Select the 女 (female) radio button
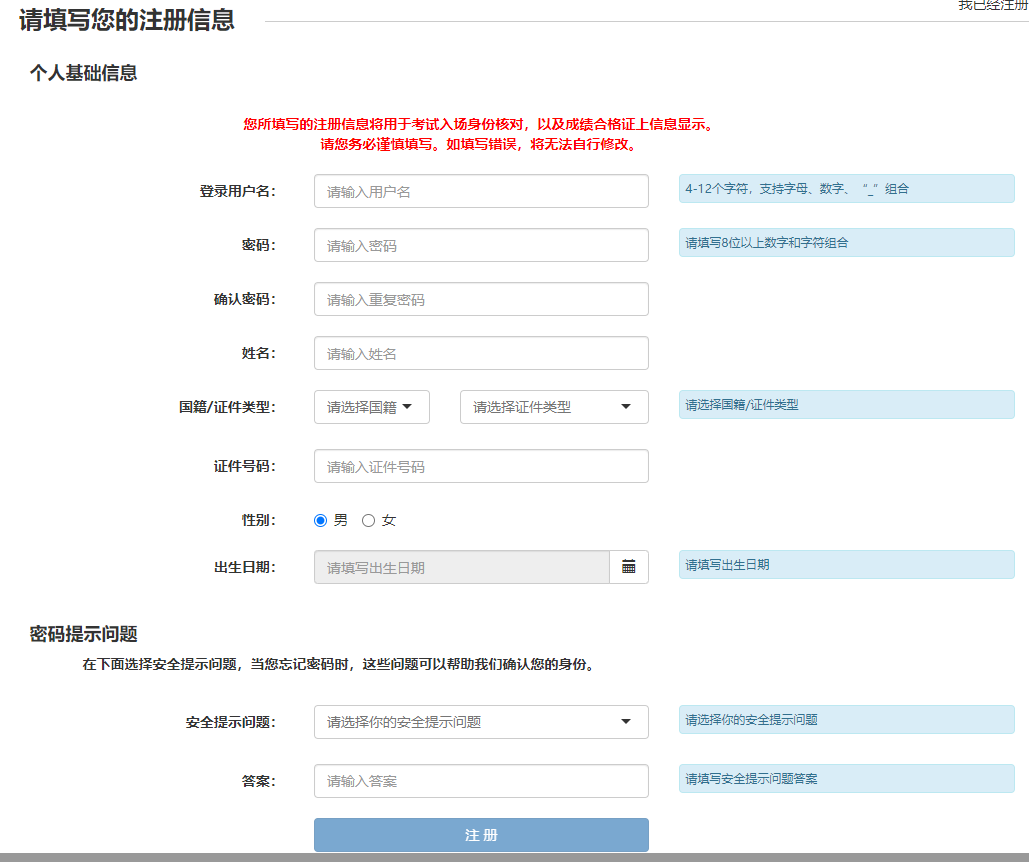 368,520
